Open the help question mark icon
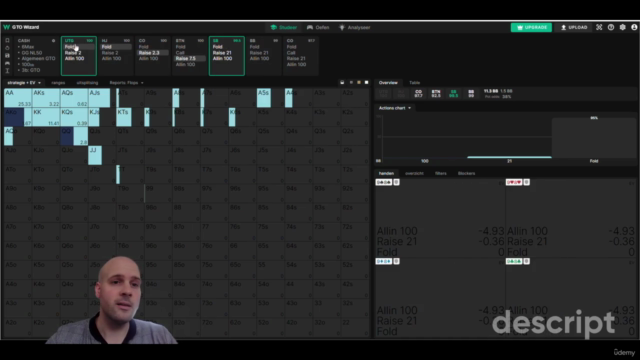The image size is (640, 360). [x=611, y=27]
